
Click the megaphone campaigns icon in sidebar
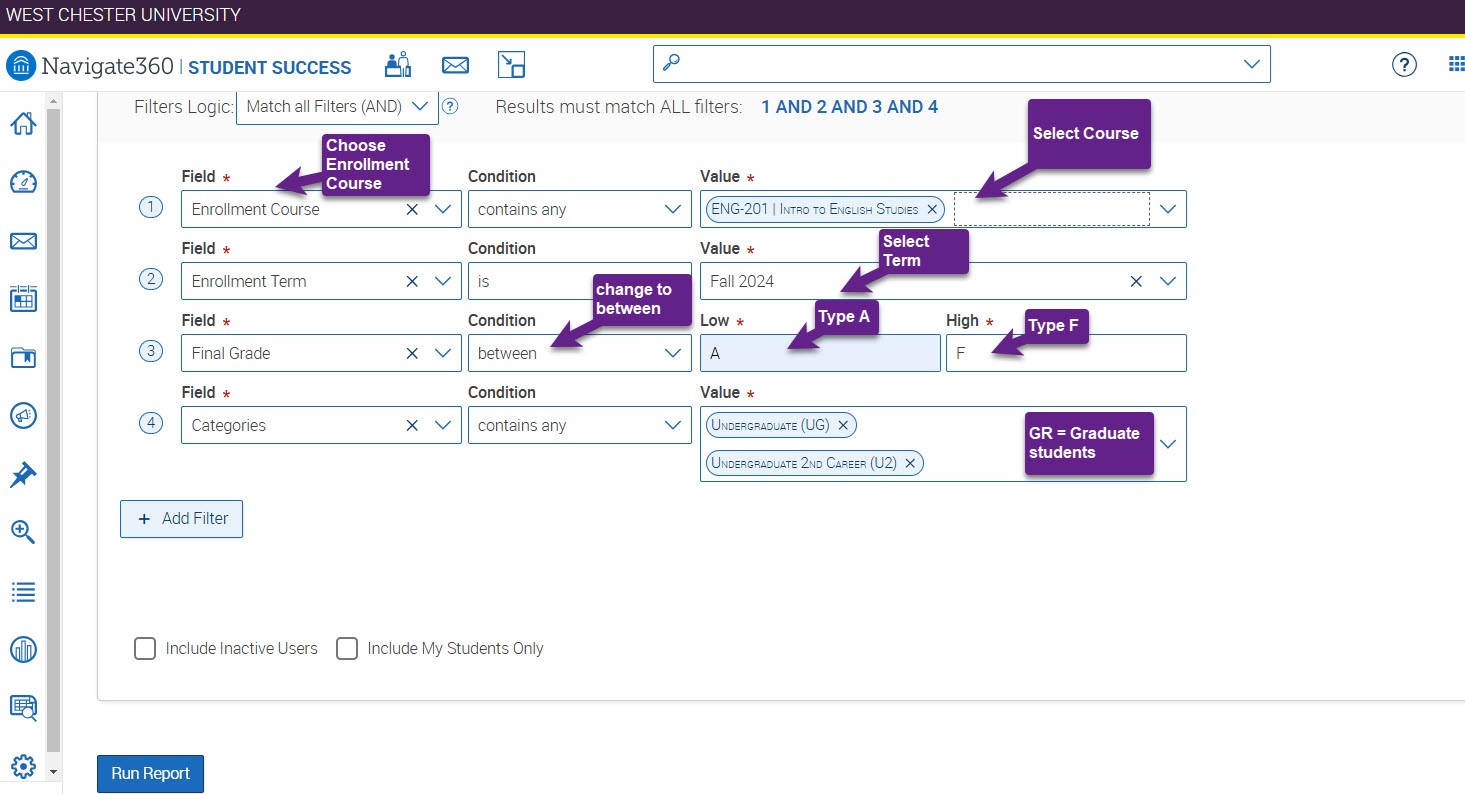(23, 416)
